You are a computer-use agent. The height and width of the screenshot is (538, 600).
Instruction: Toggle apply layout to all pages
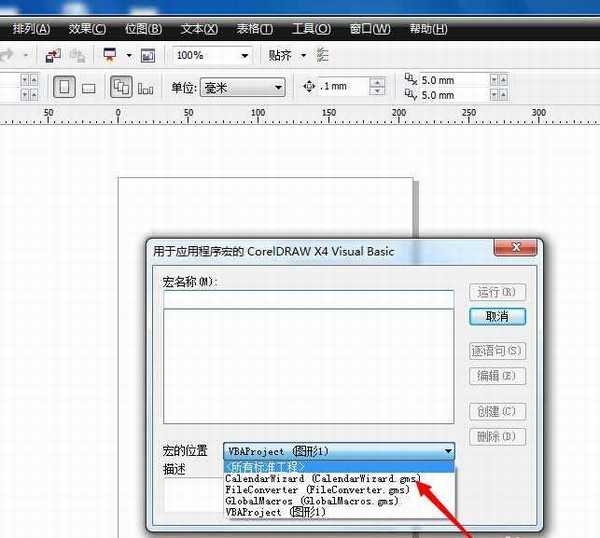coord(121,88)
